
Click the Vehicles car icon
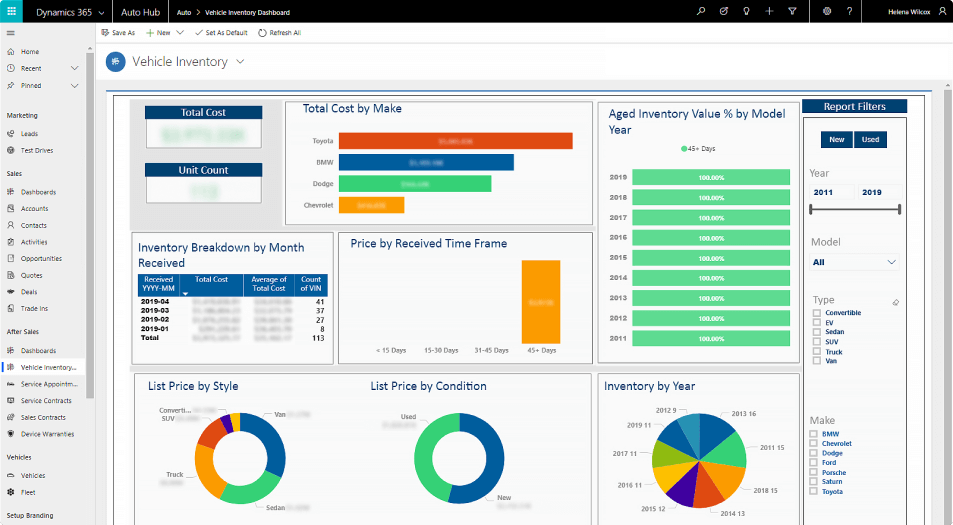[10, 475]
